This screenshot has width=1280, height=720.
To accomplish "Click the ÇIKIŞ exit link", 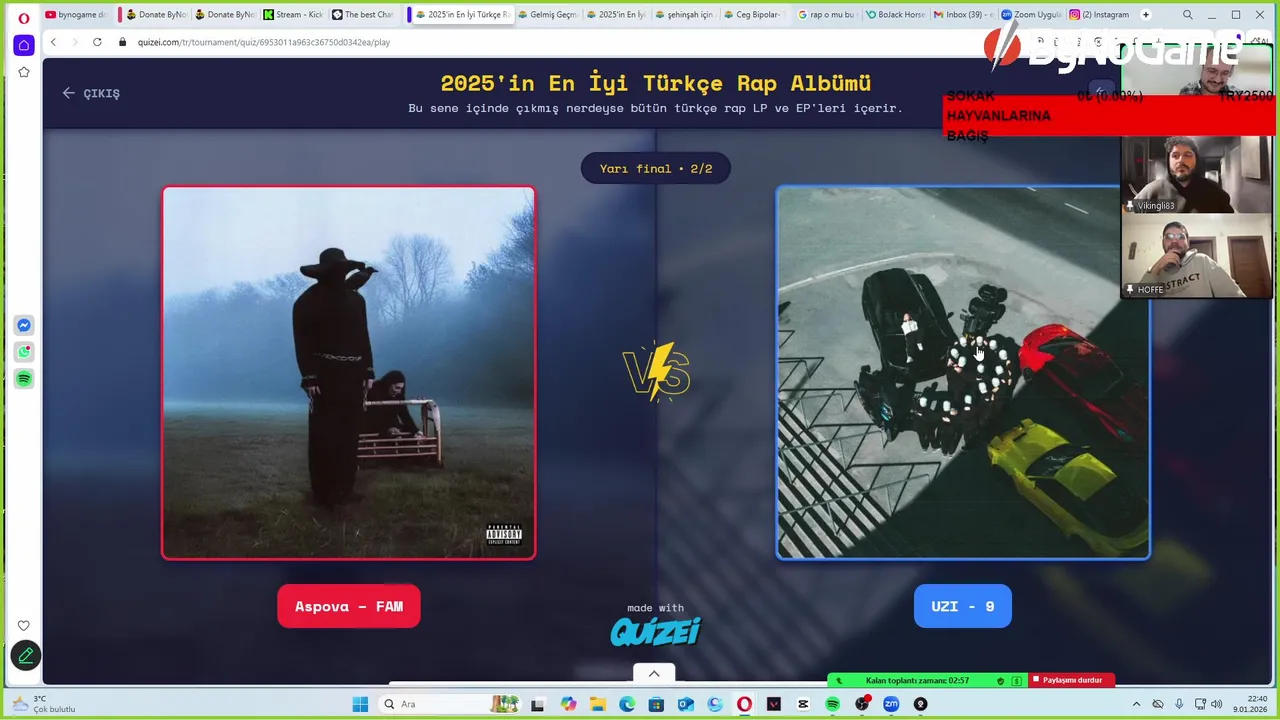I will point(91,93).
